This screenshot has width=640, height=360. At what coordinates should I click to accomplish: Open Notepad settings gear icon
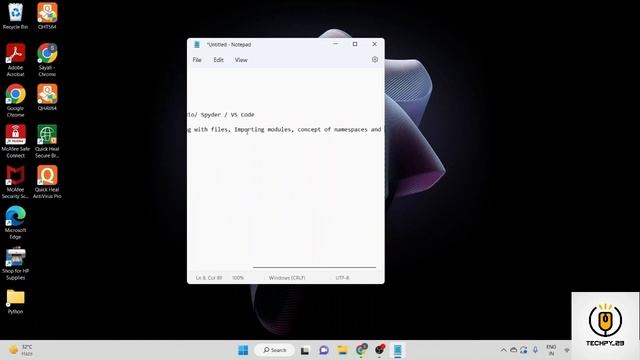375,60
